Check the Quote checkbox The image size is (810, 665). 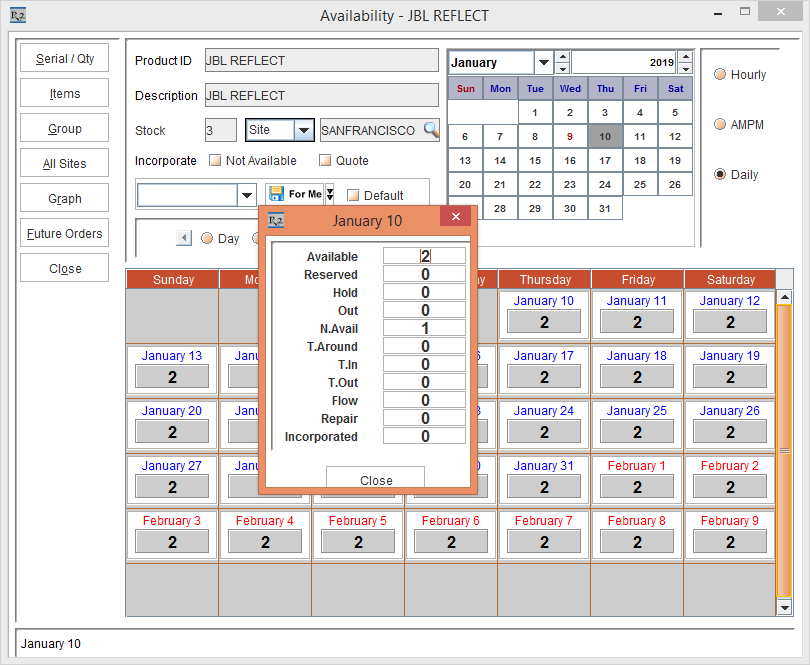click(325, 161)
